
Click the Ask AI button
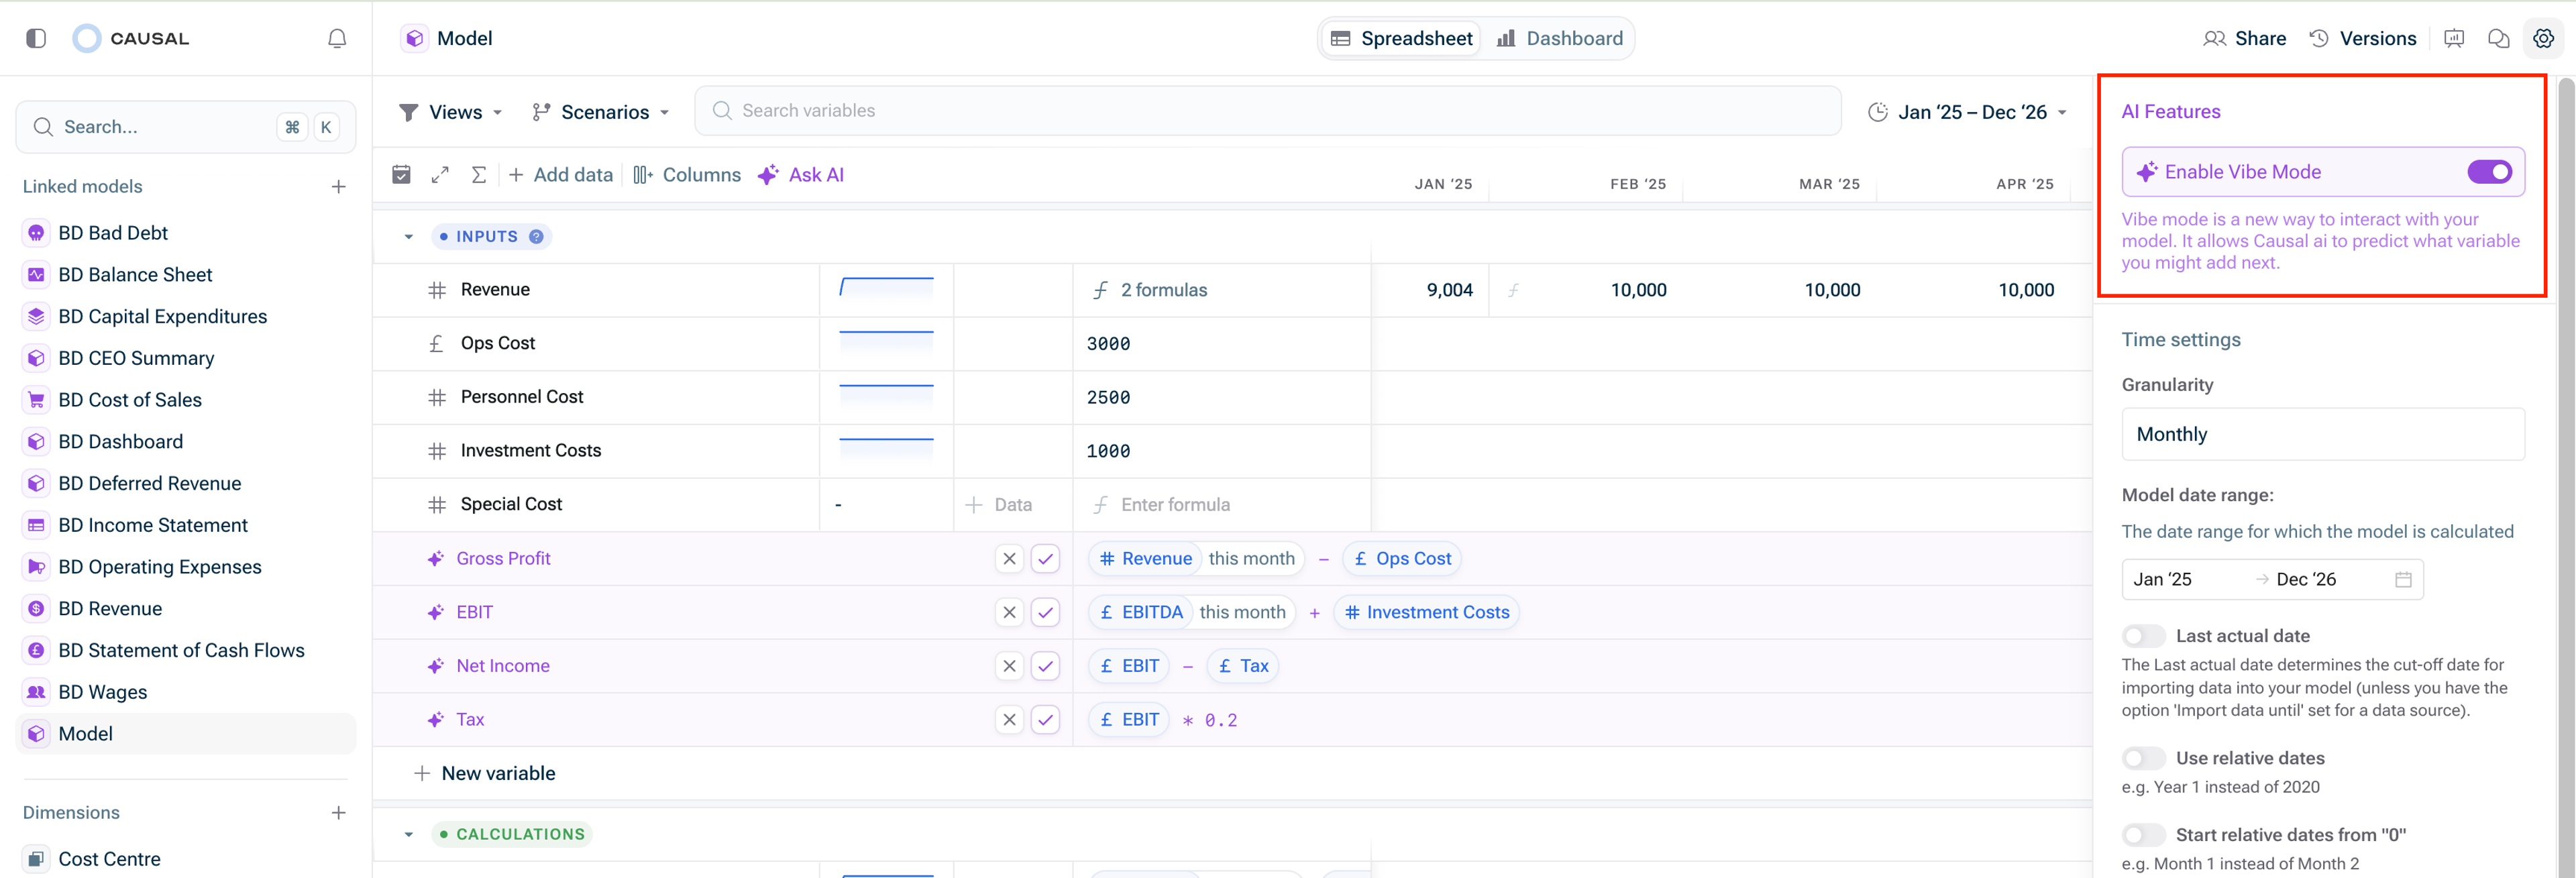click(x=801, y=175)
